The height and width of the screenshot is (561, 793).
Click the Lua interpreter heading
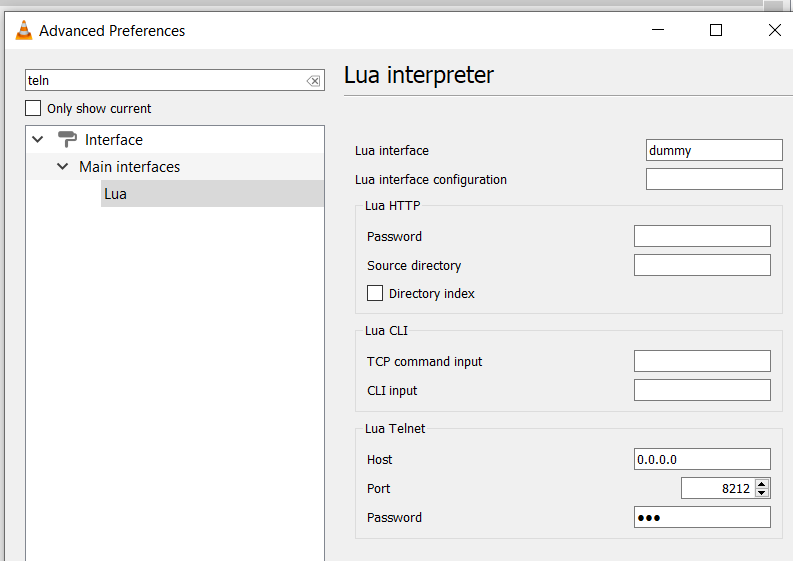pyautogui.click(x=419, y=75)
